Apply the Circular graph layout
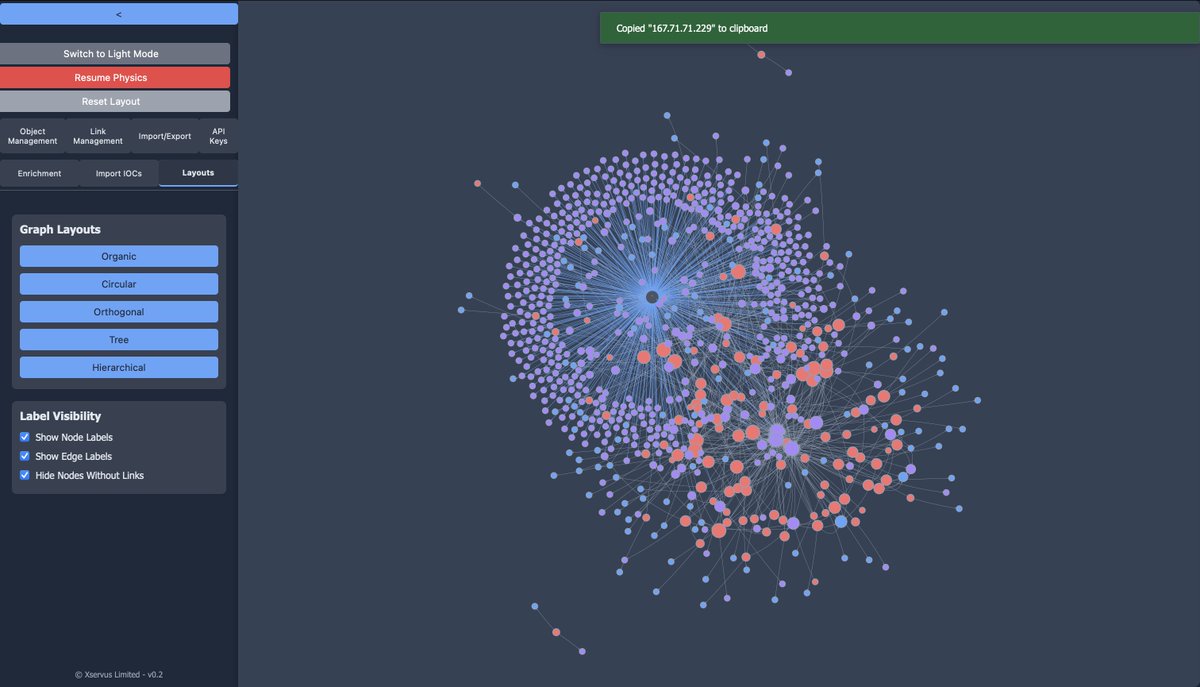Image resolution: width=1200 pixels, height=687 pixels. click(119, 284)
